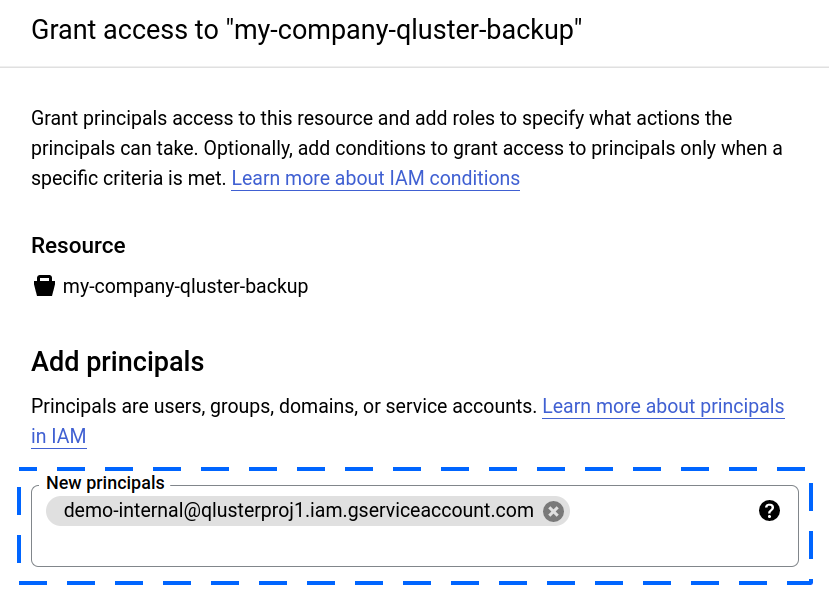
Task: Click "specific criteria is met" text
Action: 128,179
